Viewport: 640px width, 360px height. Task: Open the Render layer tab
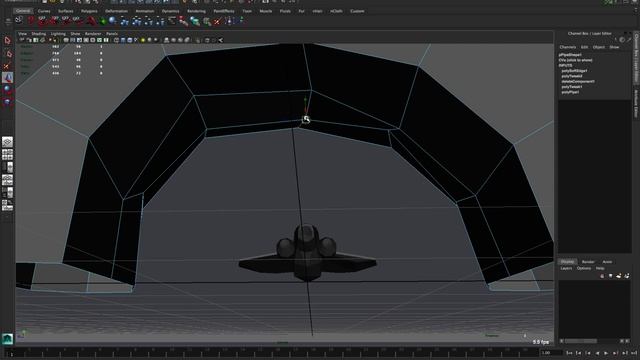[588, 262]
